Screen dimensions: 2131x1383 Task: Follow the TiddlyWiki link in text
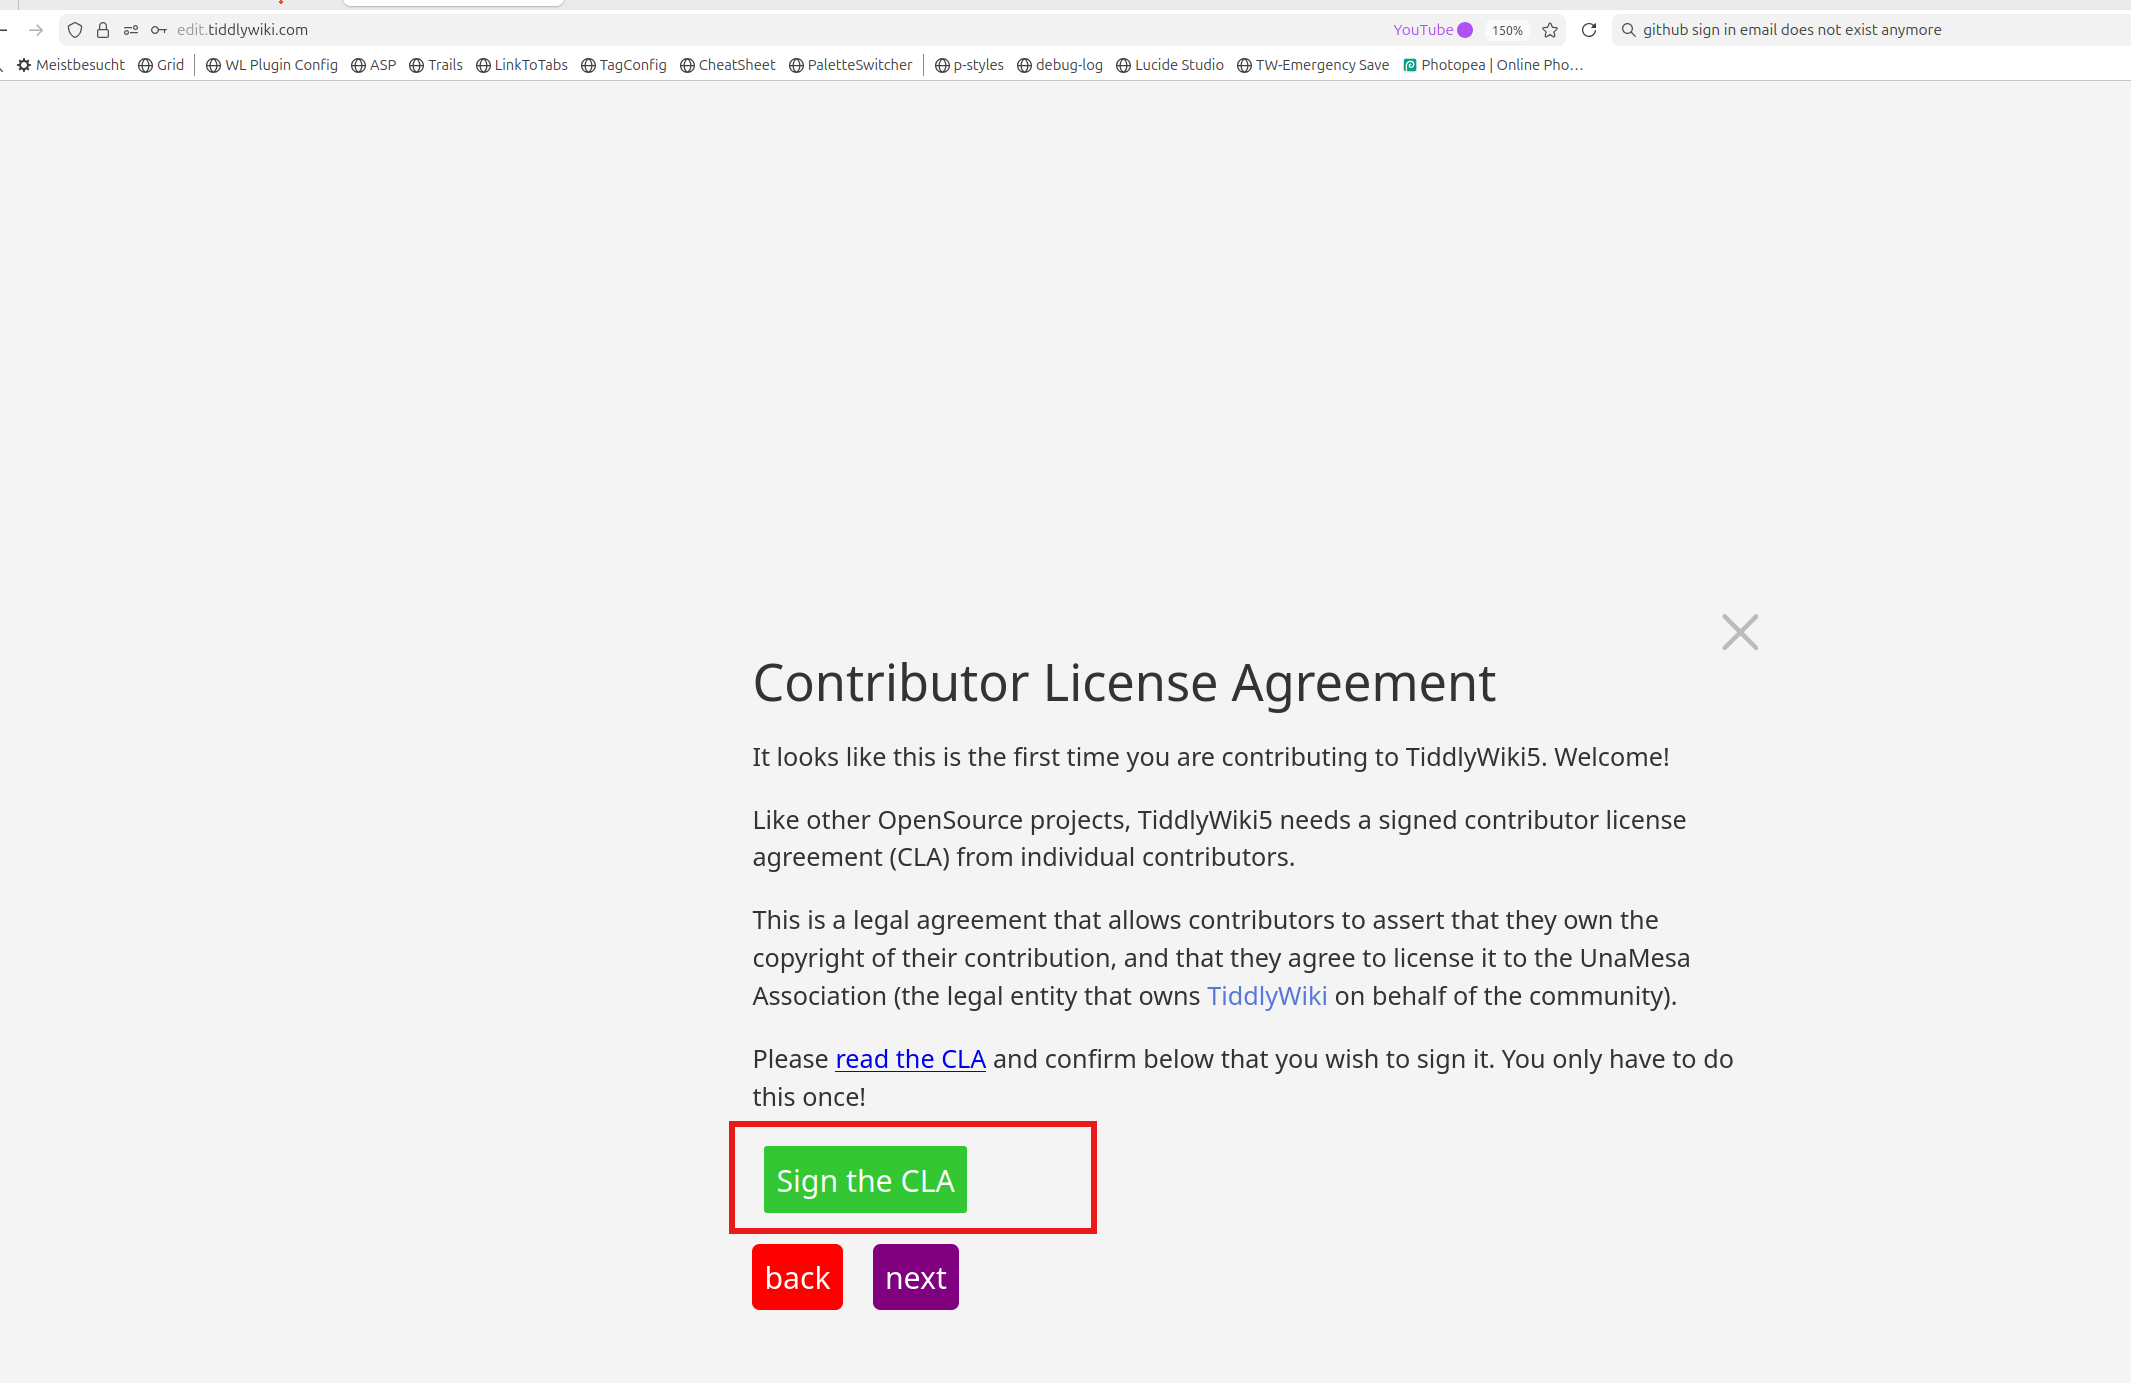tap(1267, 996)
